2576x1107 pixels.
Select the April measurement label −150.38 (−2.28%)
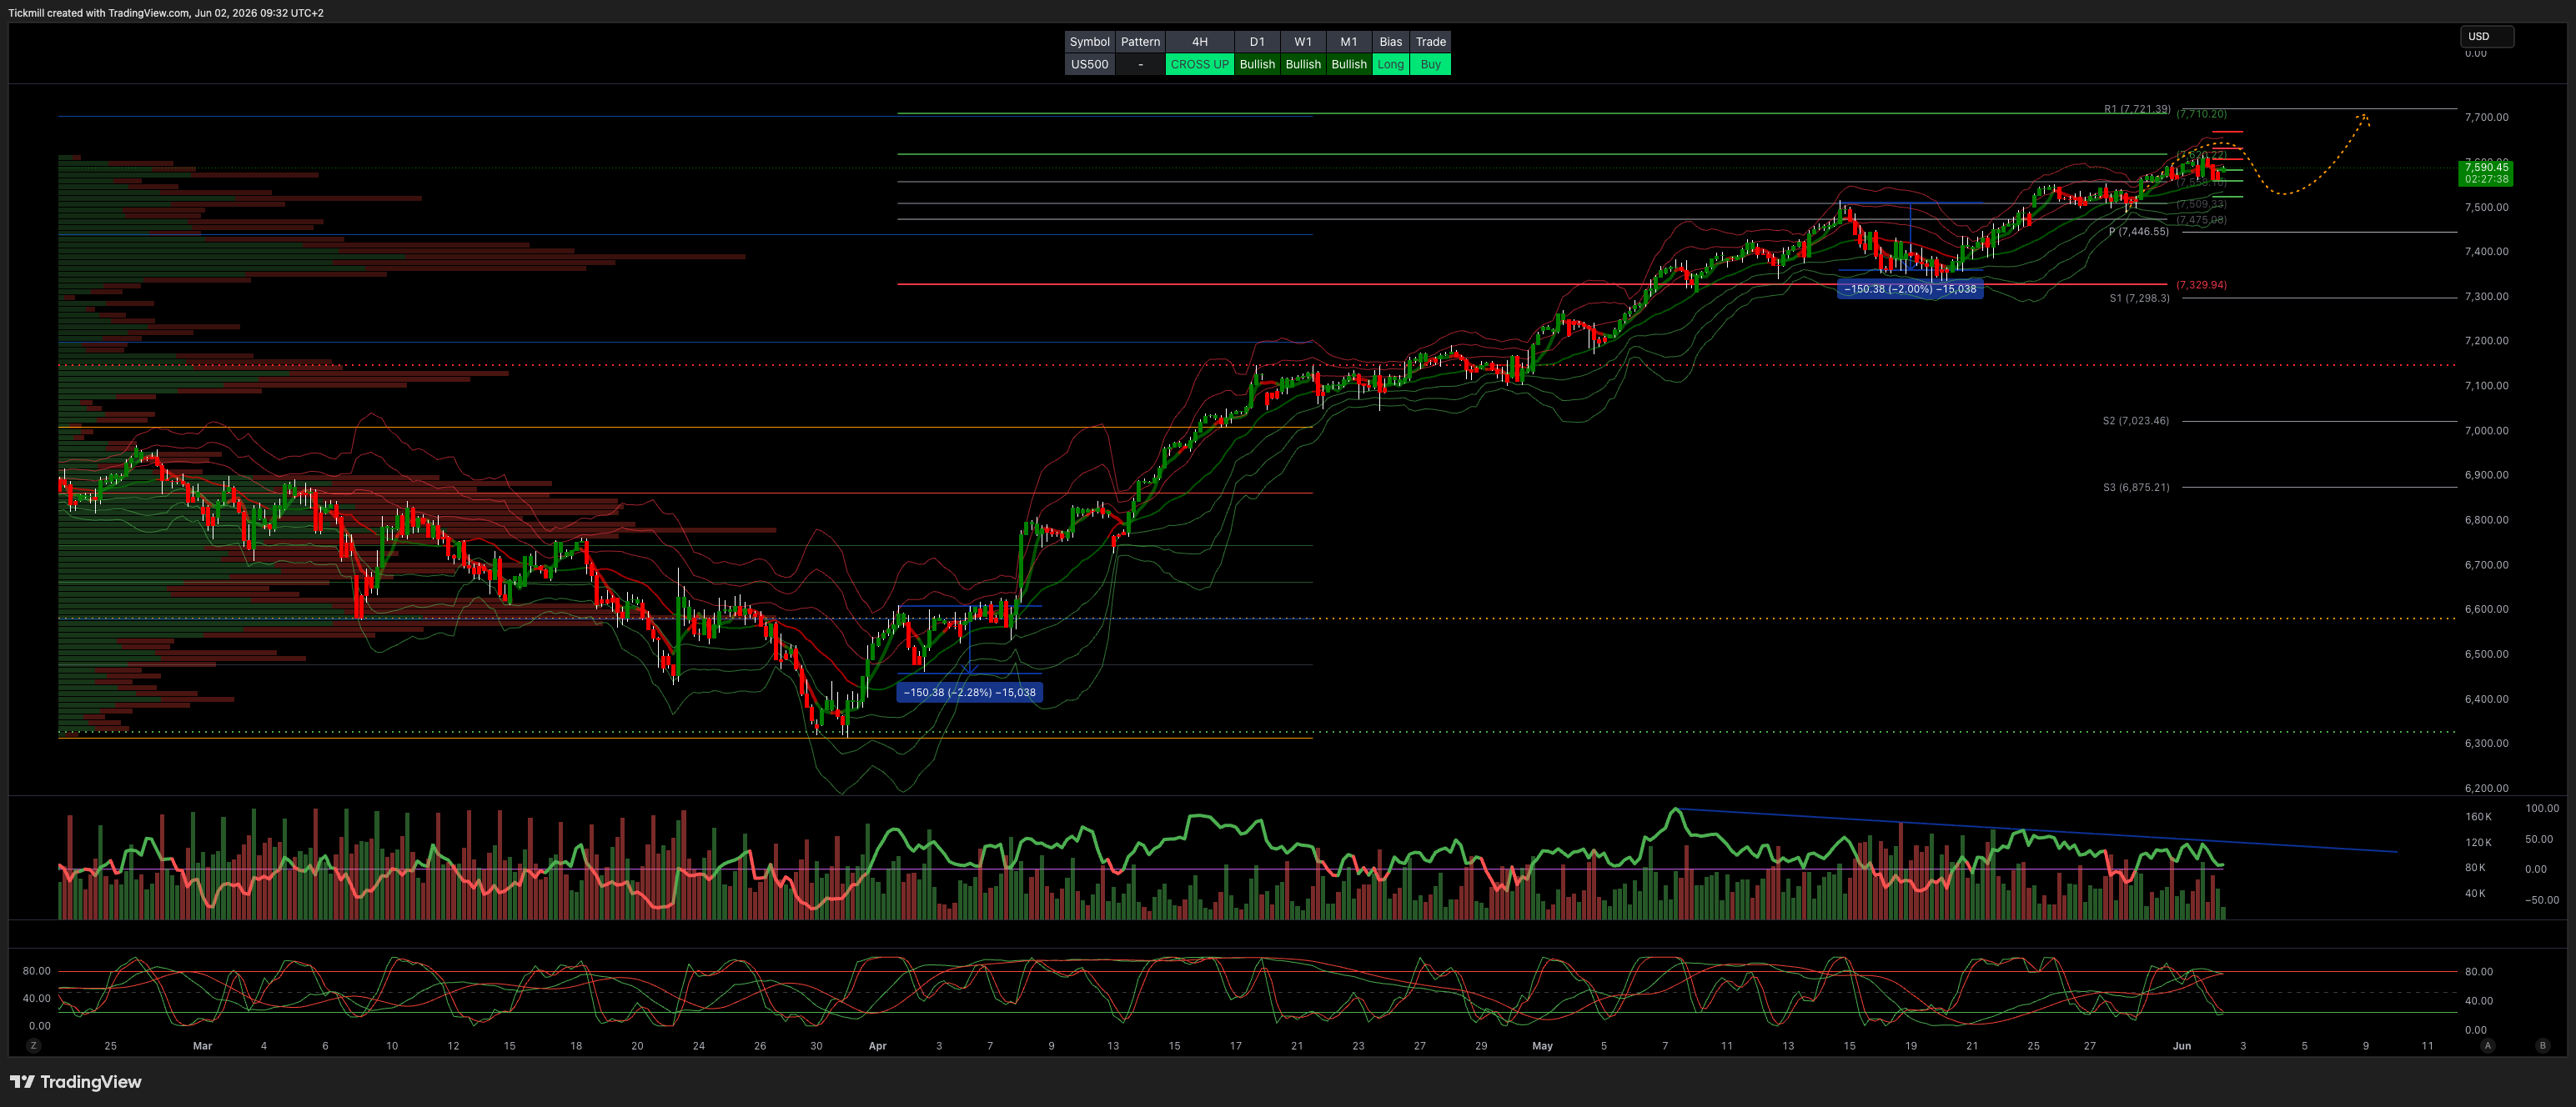point(970,692)
